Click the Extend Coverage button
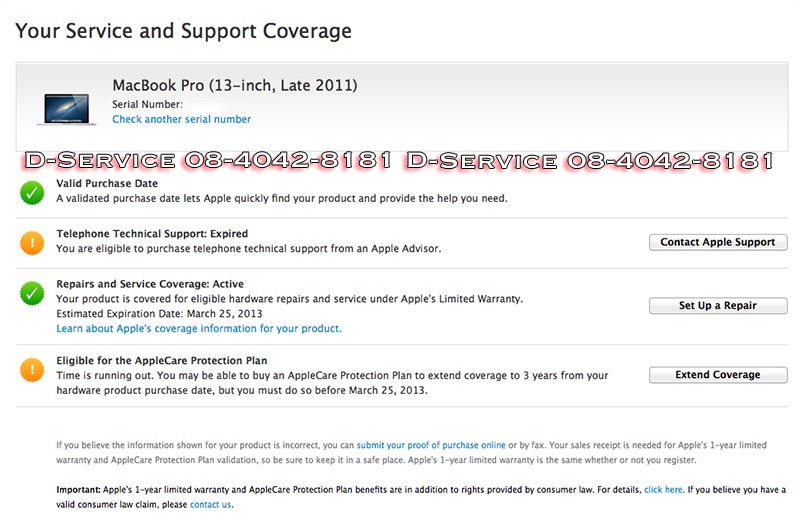The image size is (800, 529). tap(717, 375)
